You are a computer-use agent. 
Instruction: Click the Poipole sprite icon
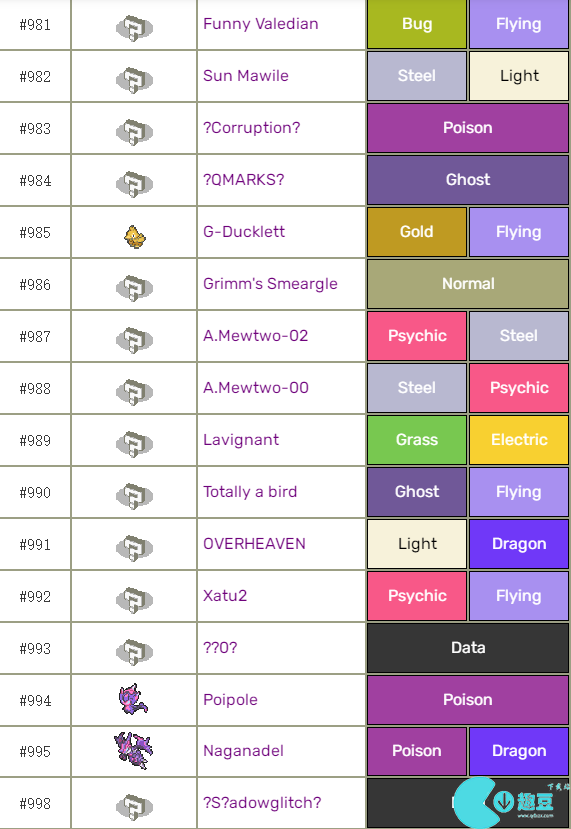point(133,699)
